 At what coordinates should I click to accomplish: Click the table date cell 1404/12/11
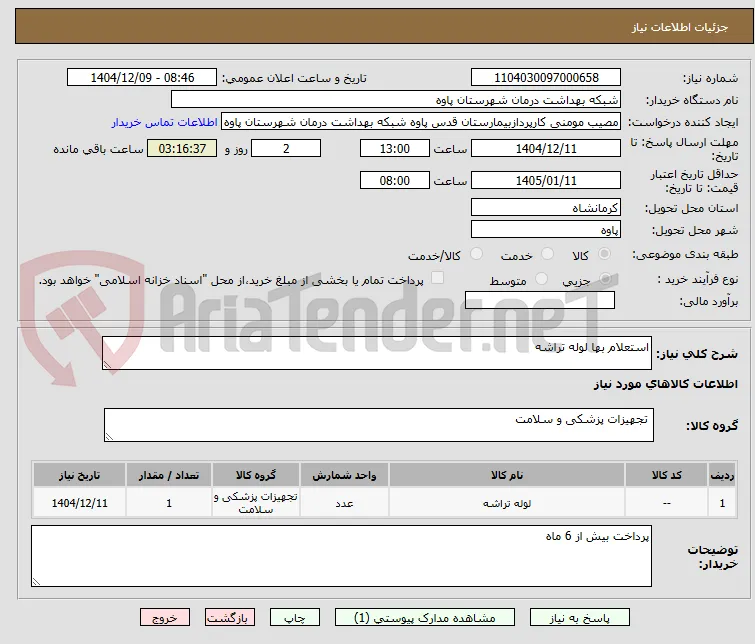point(79,503)
